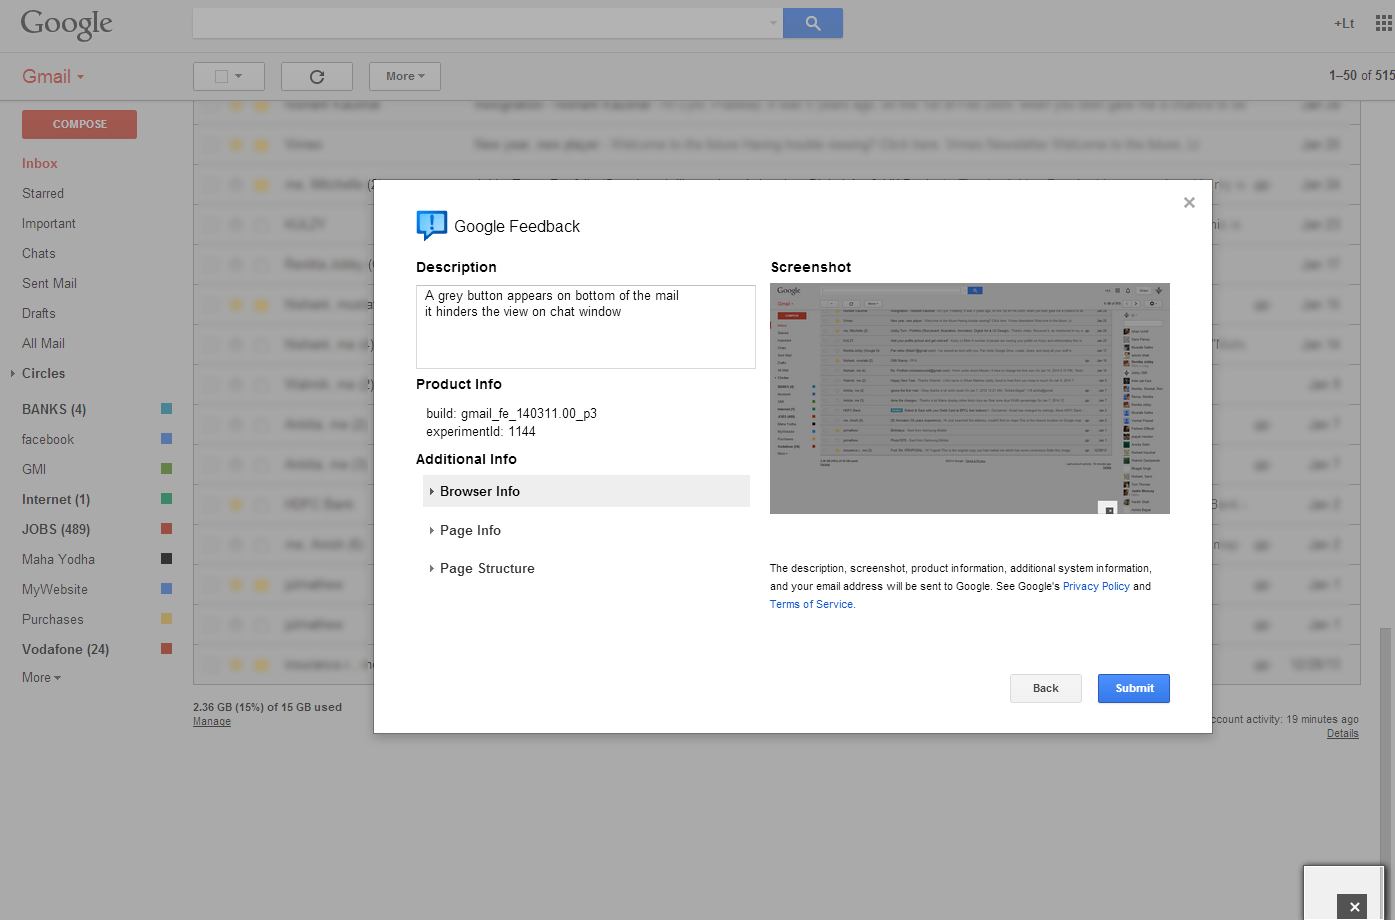The height and width of the screenshot is (920, 1395).
Task: Expand the Browser Info section
Action: point(586,491)
